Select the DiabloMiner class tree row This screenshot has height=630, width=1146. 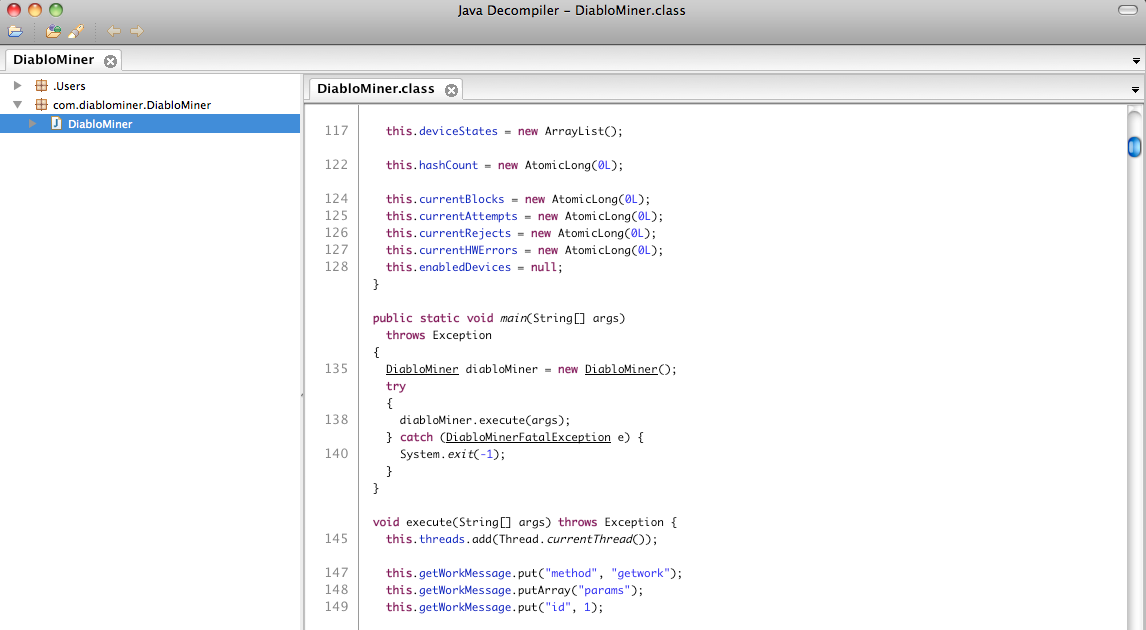click(x=150, y=124)
